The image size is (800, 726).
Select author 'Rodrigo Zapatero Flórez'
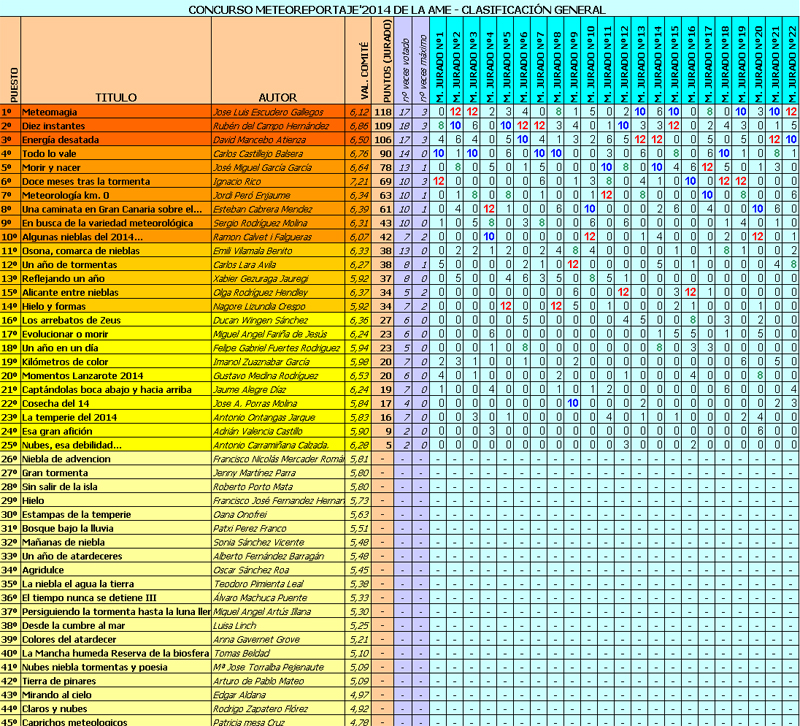(260, 709)
